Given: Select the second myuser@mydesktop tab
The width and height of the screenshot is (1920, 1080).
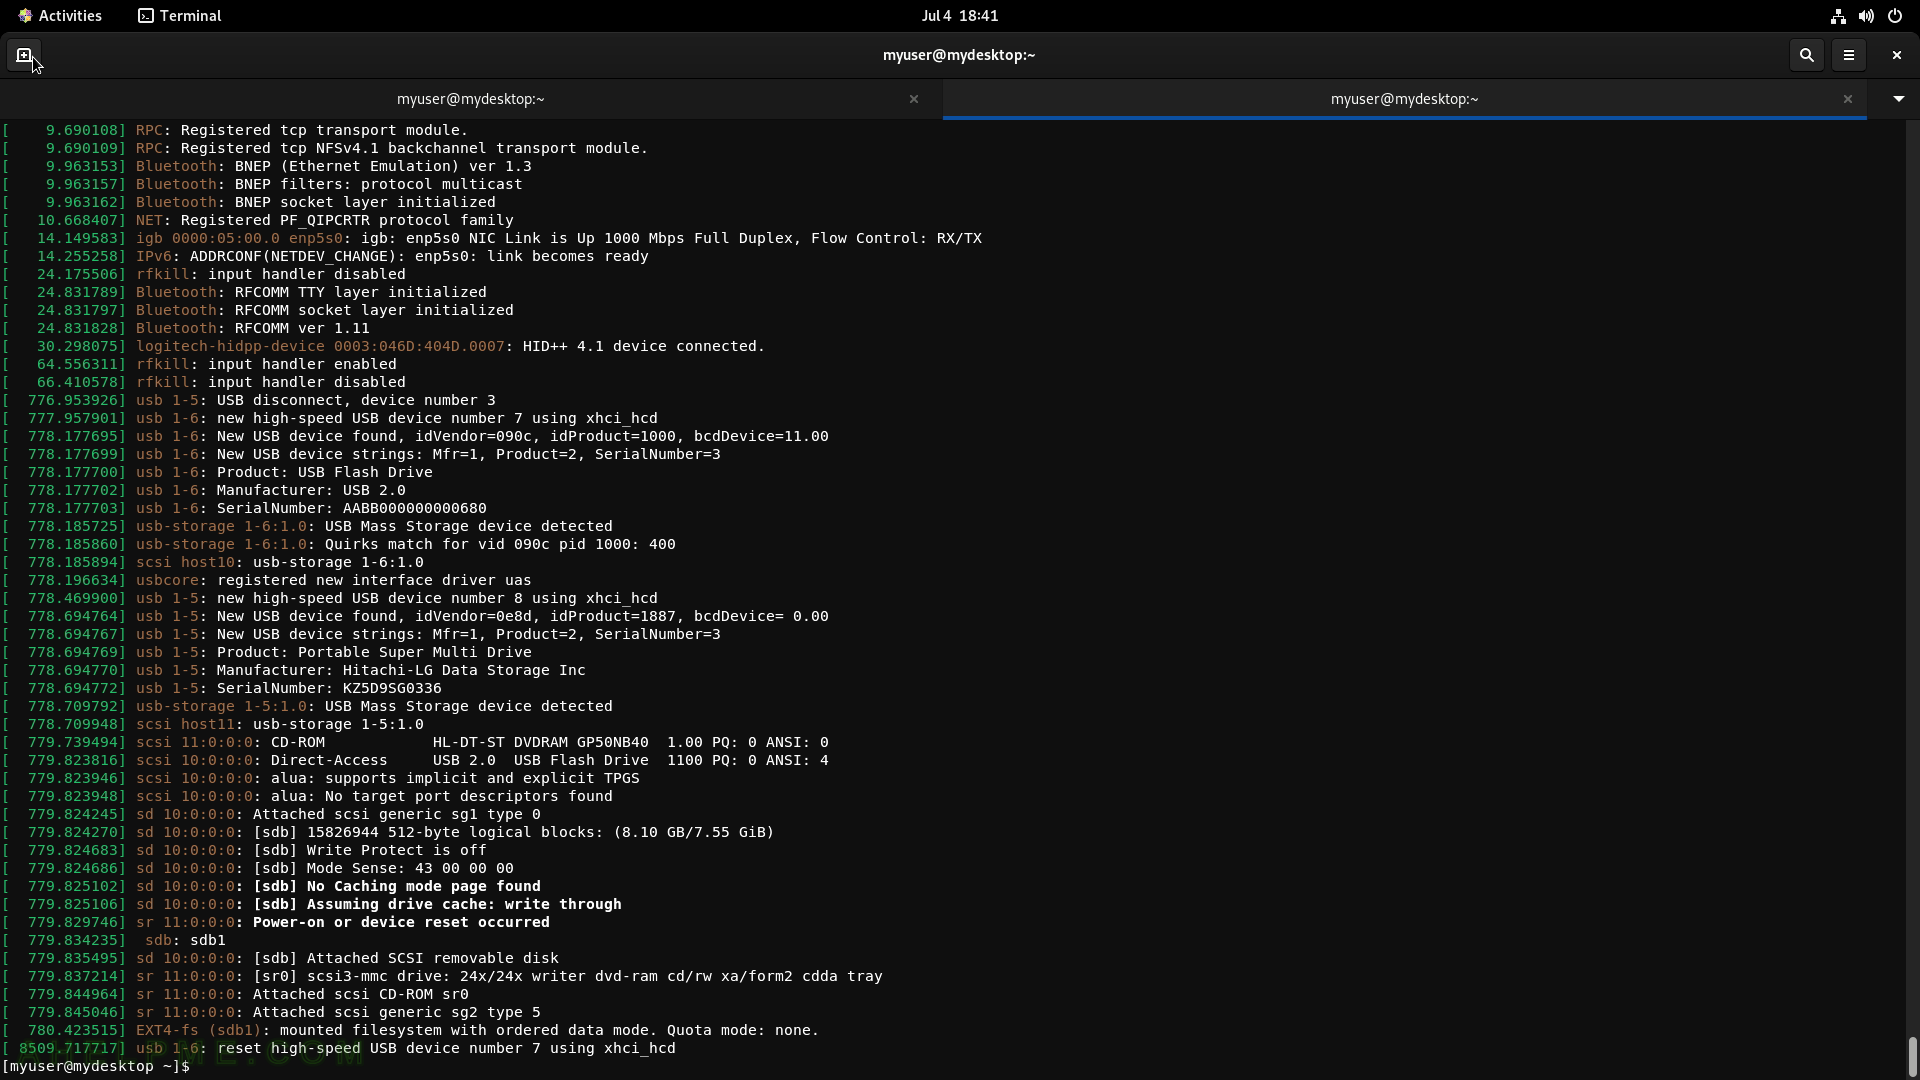Looking at the screenshot, I should [x=1404, y=99].
